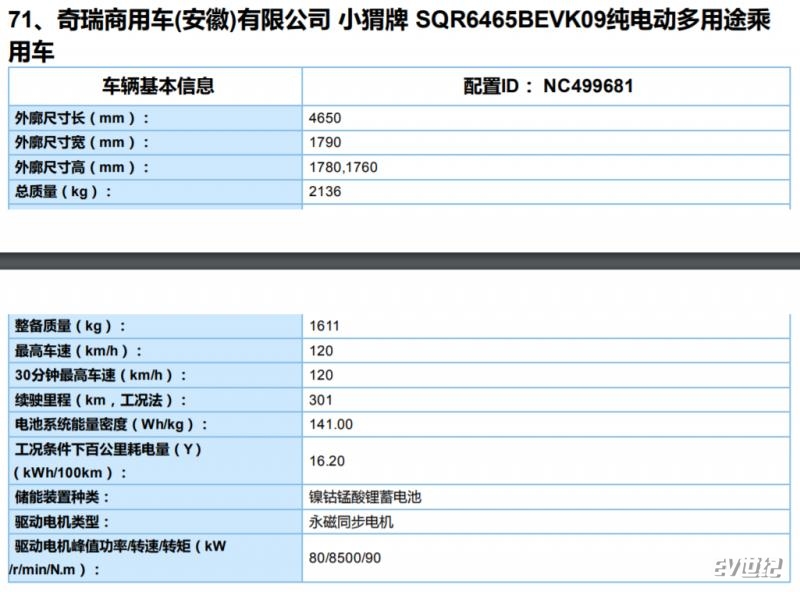Click the label 工况条件下百公里耗电量（Y）
This screenshot has height=592, width=800.
coord(108,461)
